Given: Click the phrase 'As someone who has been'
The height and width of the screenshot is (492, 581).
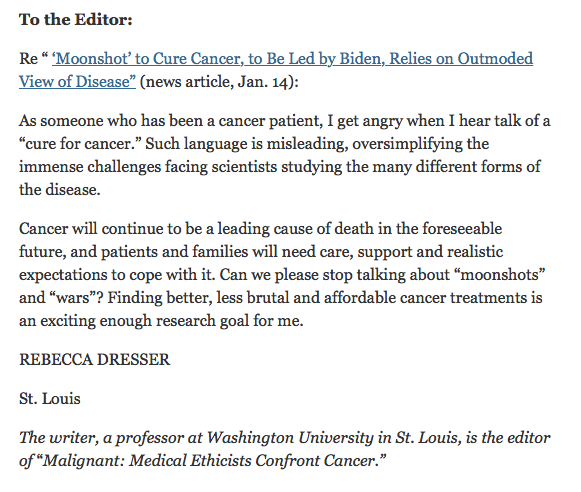Looking at the screenshot, I should (x=111, y=121).
